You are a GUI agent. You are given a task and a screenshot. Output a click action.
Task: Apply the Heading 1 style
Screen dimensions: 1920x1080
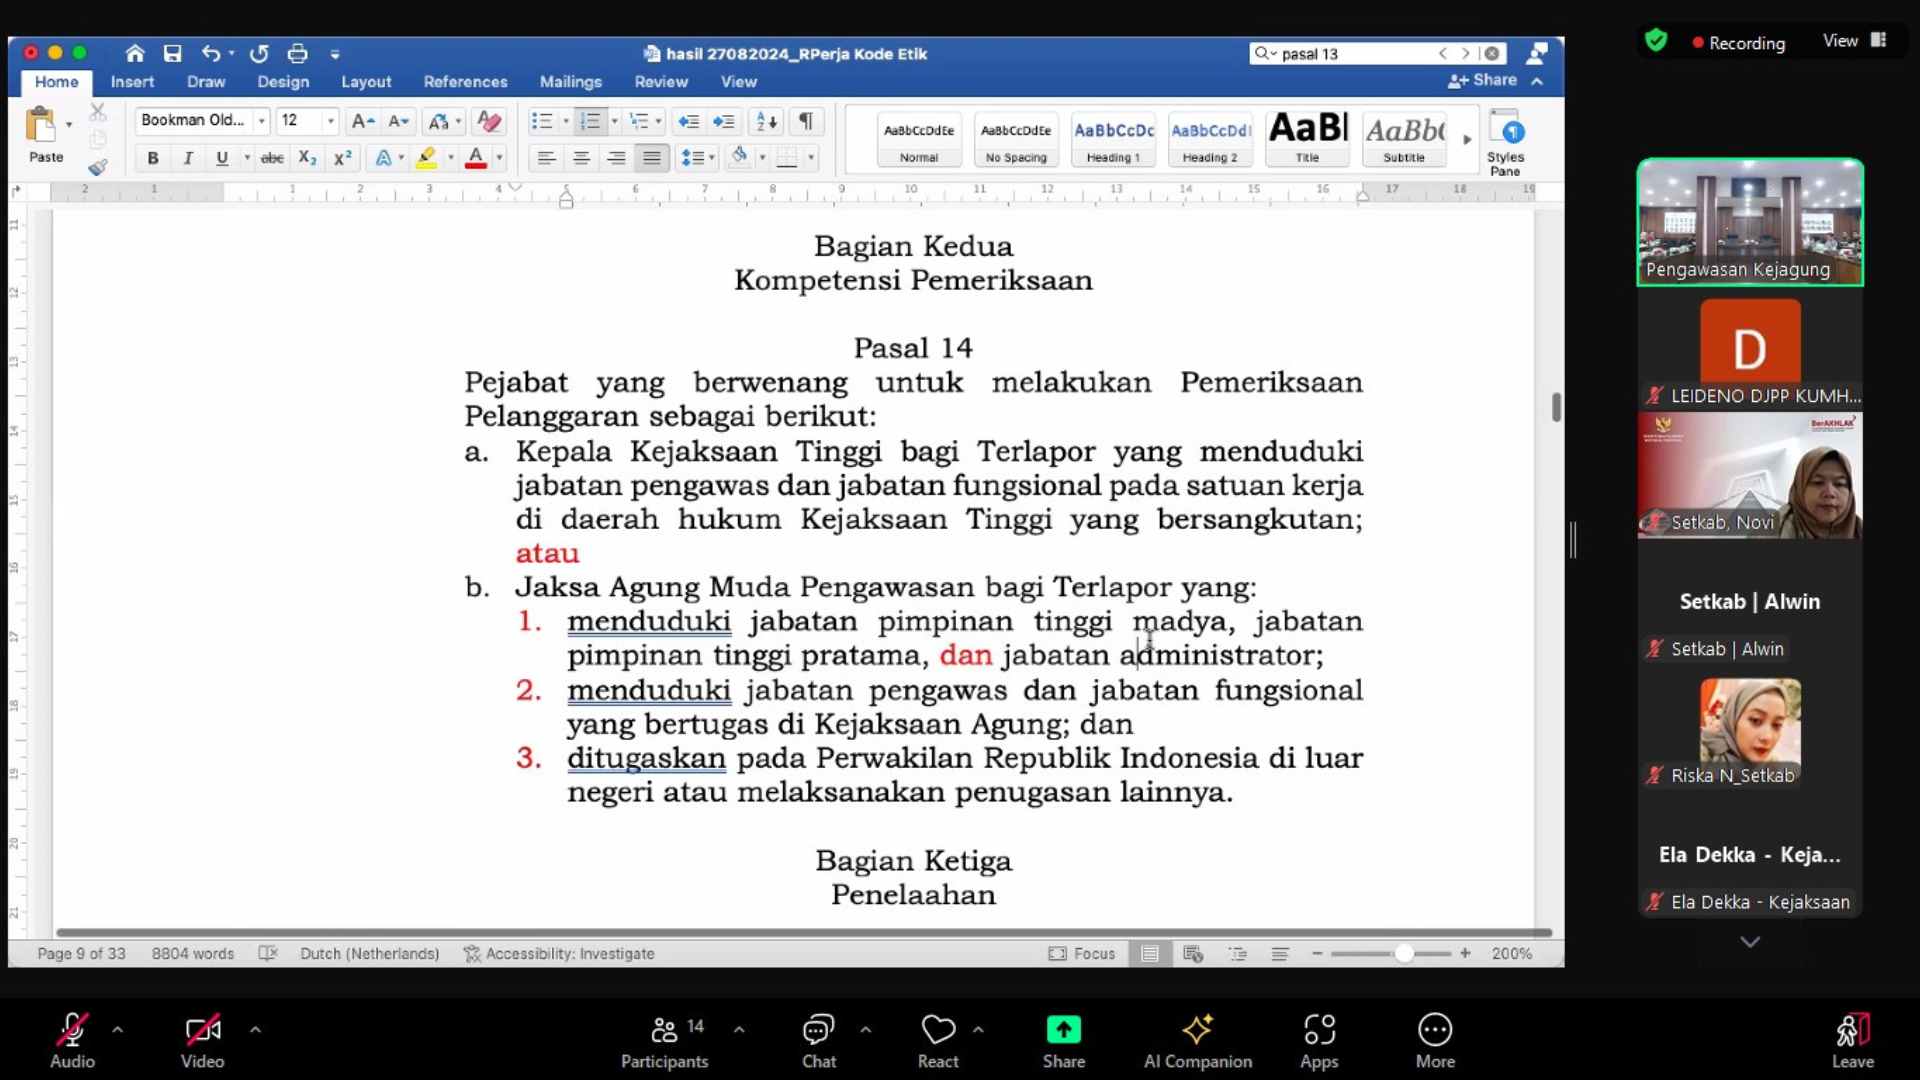pos(1113,140)
